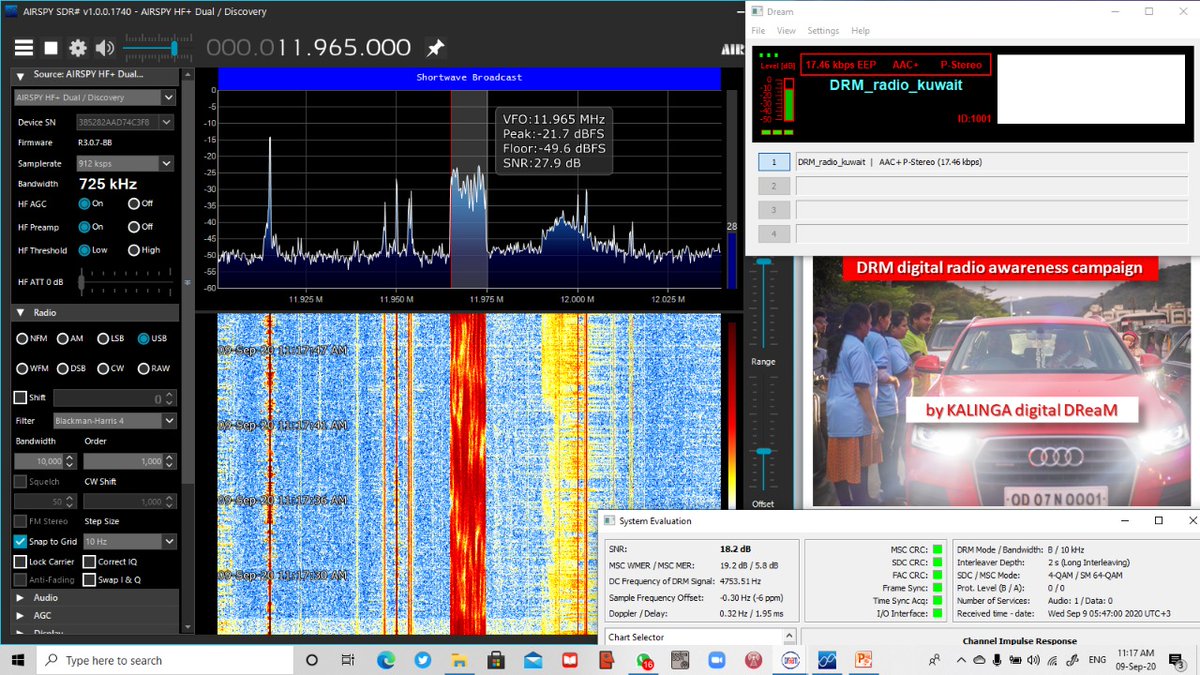Open Cortana circle icon on taskbar
Screen dimensions: 1200x675
(x=311, y=660)
